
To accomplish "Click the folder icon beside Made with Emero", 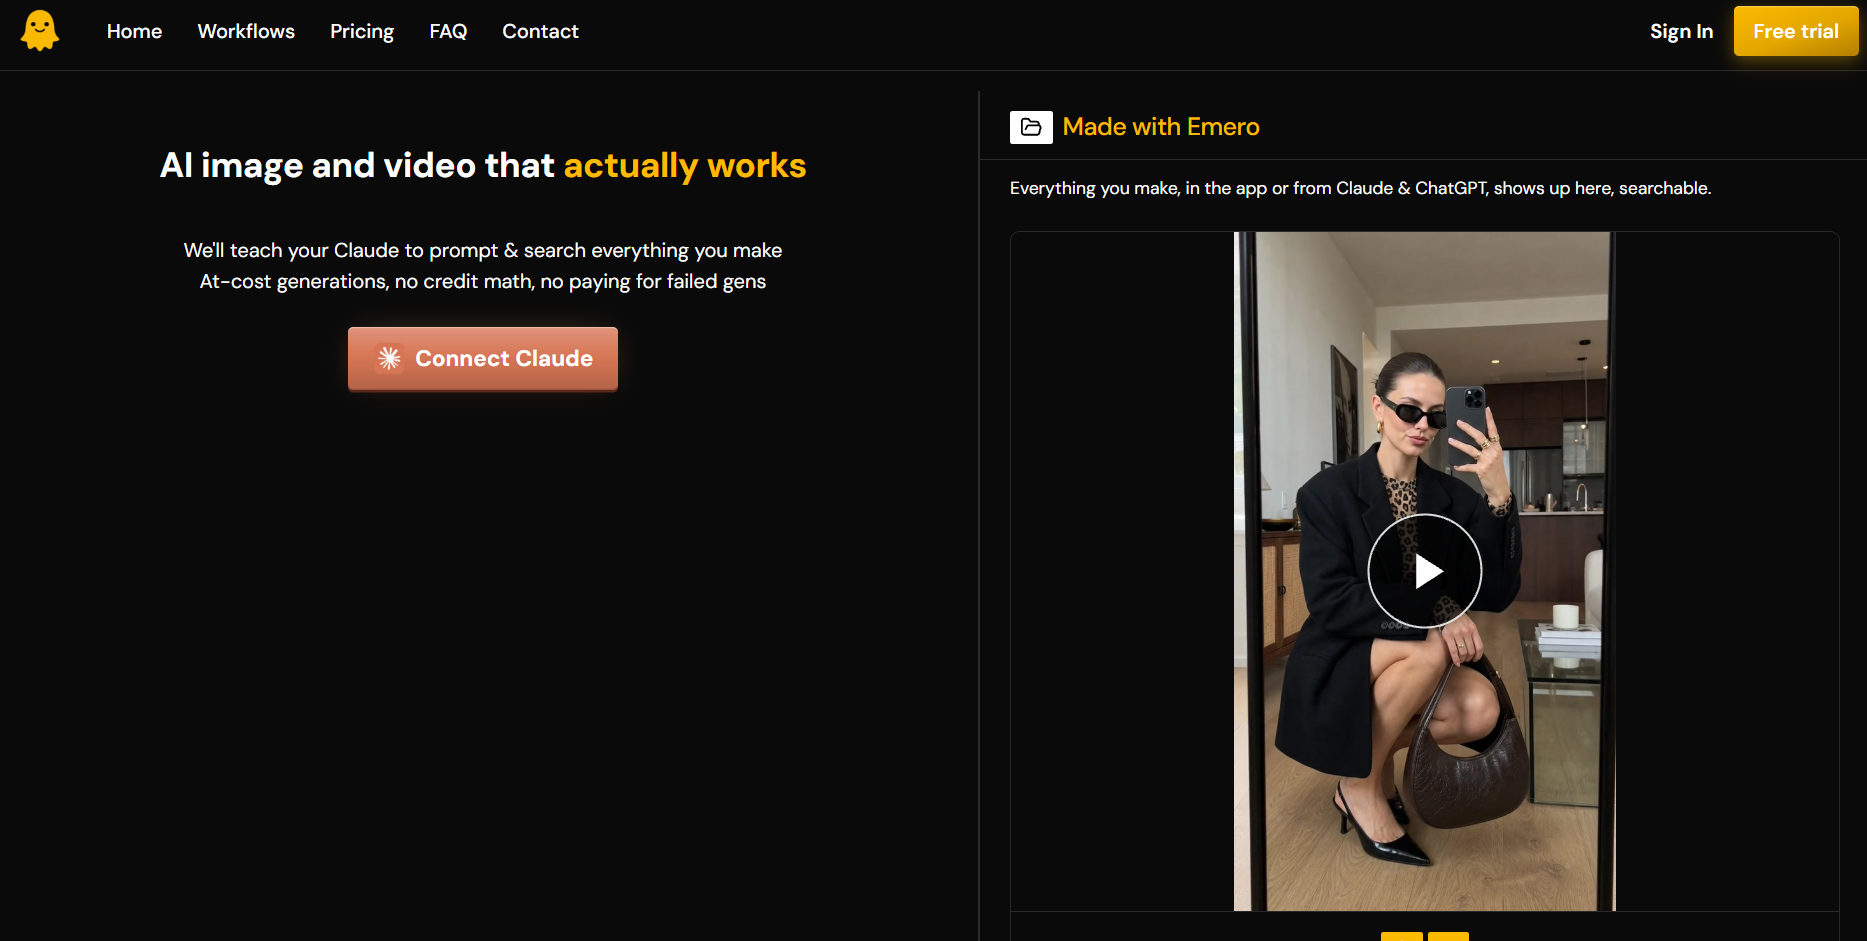I will [1031, 127].
